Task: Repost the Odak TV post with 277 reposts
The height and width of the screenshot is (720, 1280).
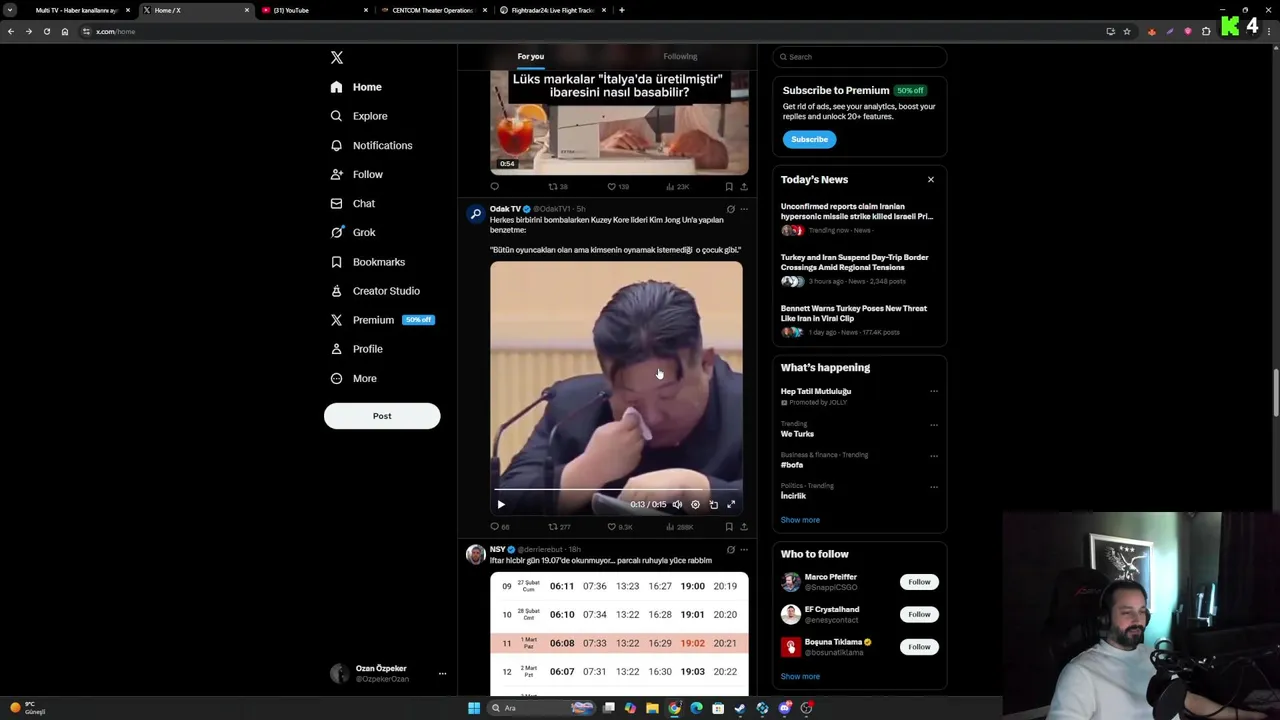Action: 559,527
